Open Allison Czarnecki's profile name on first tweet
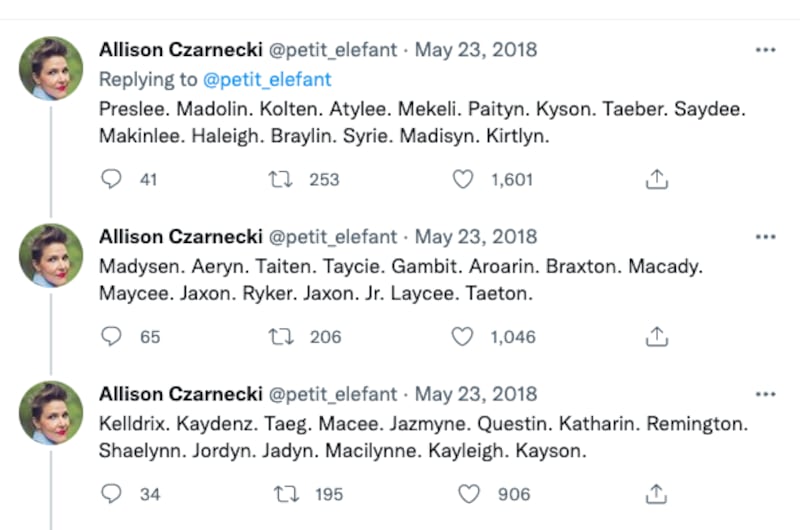 point(180,49)
